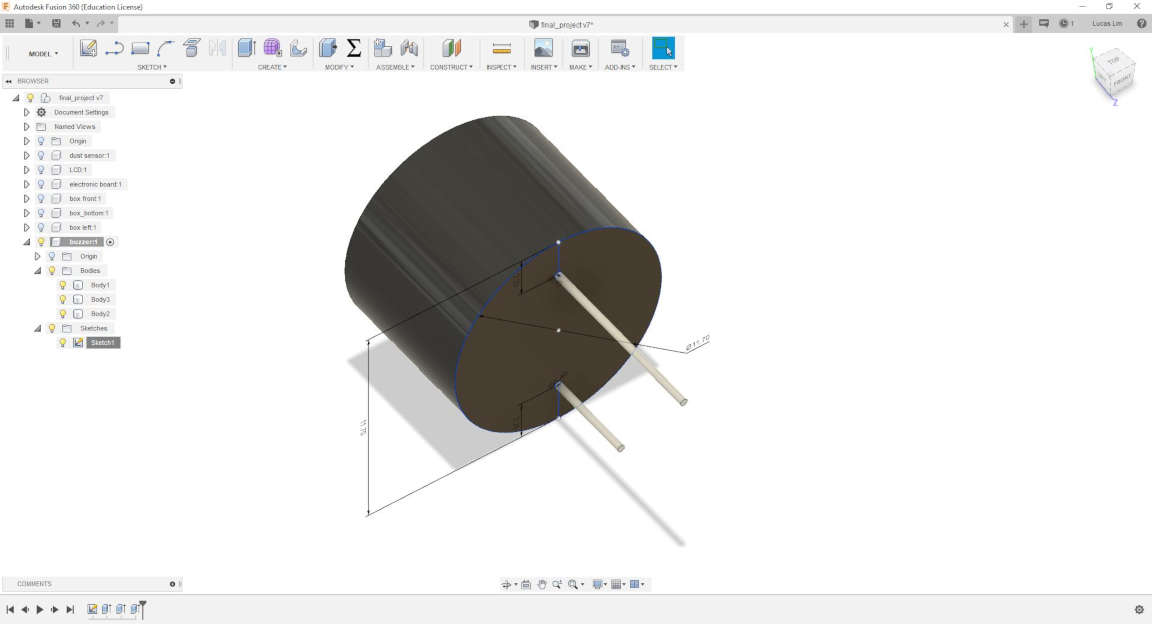The image size is (1152, 624).
Task: Open the INSPECT menu
Action: pyautogui.click(x=501, y=67)
